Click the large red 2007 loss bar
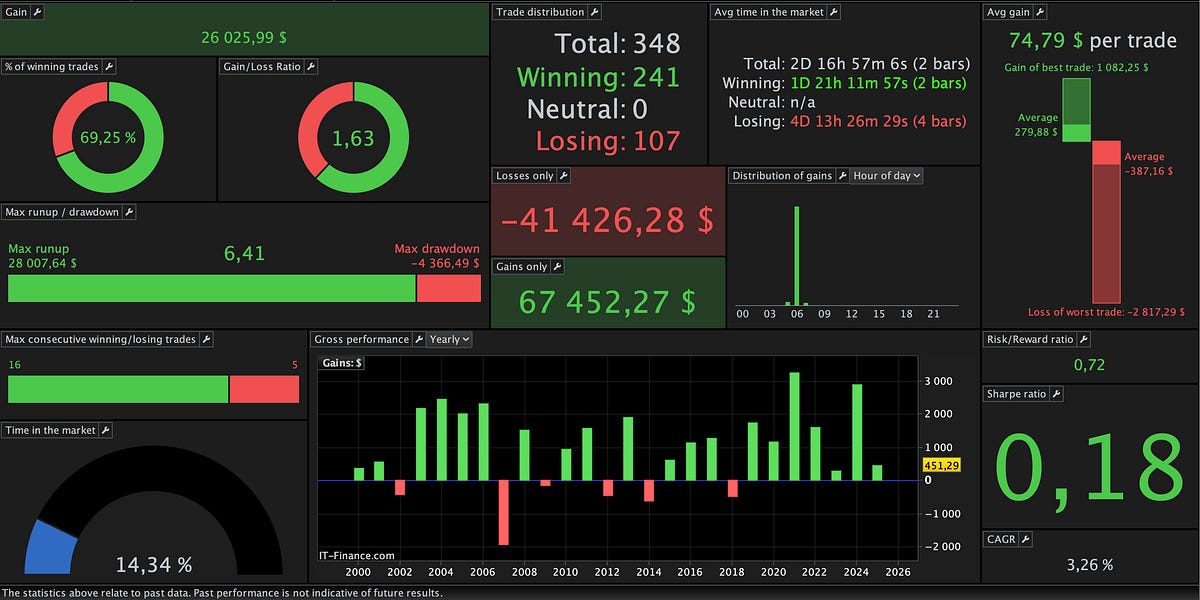 pos(504,512)
